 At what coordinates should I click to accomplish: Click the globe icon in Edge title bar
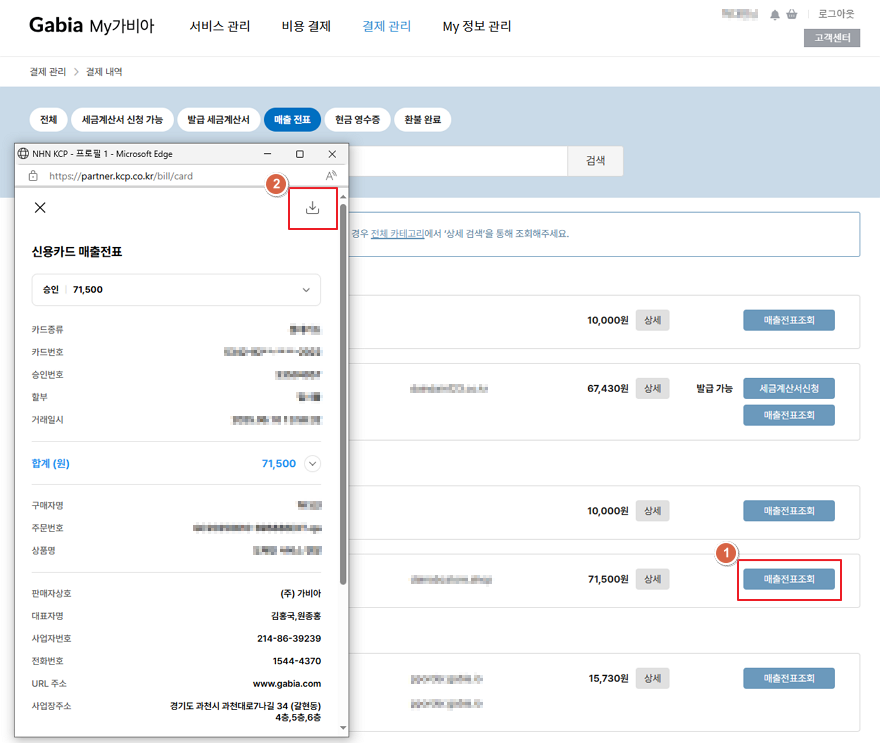(x=23, y=154)
